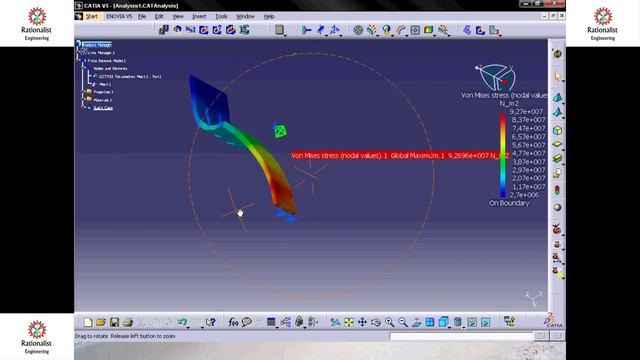Screen dimensions: 640x360
Task: Click the Open file folder icon
Action: click(101, 322)
